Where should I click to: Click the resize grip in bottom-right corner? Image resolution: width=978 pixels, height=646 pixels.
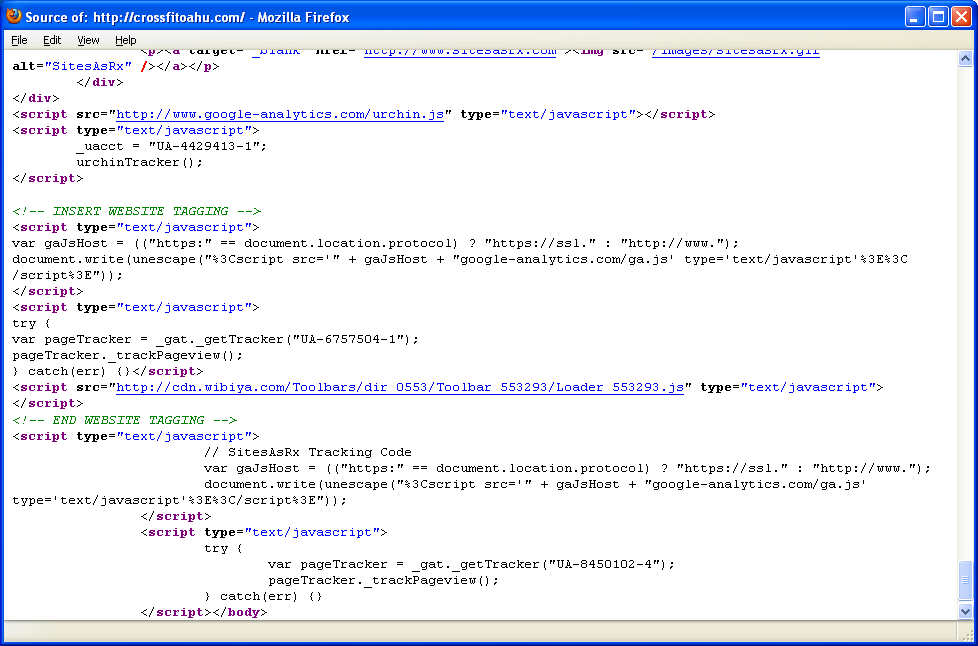click(968, 636)
